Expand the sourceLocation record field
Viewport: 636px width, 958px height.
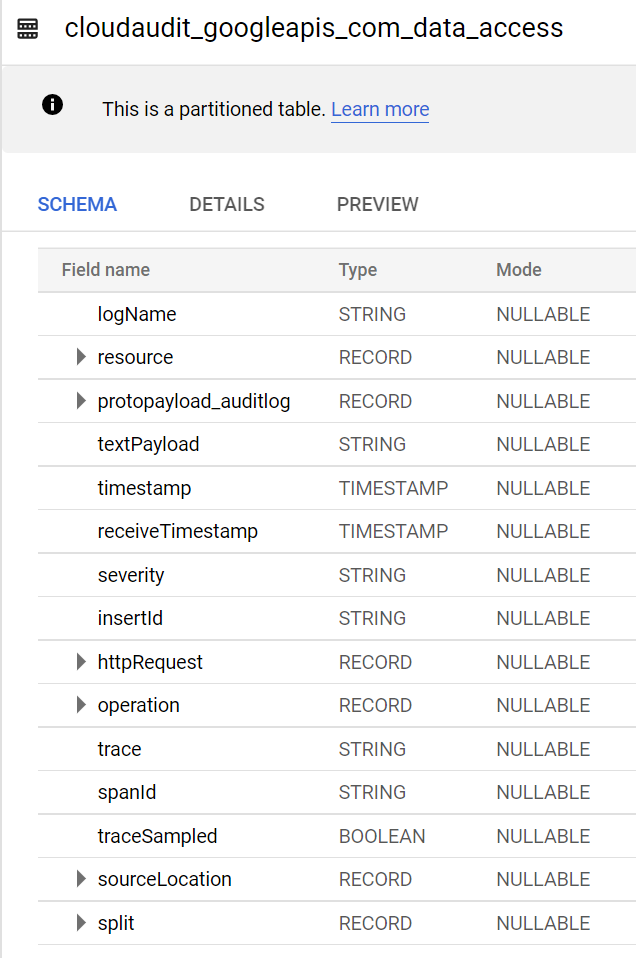pyautogui.click(x=80, y=879)
